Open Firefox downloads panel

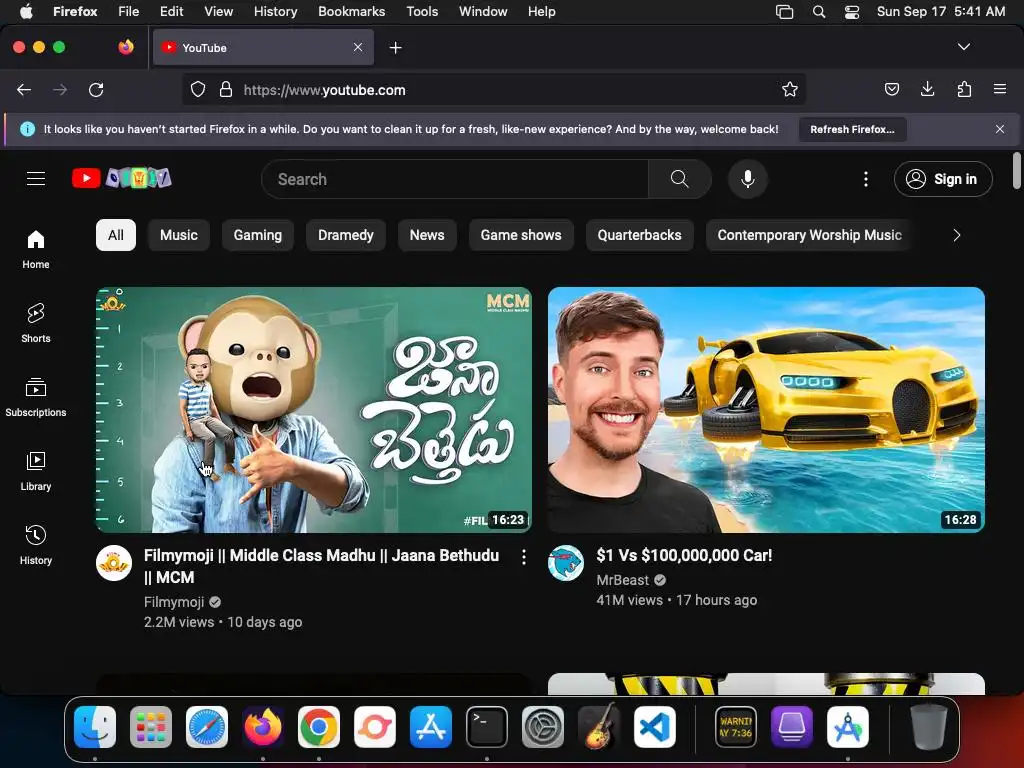point(927,89)
